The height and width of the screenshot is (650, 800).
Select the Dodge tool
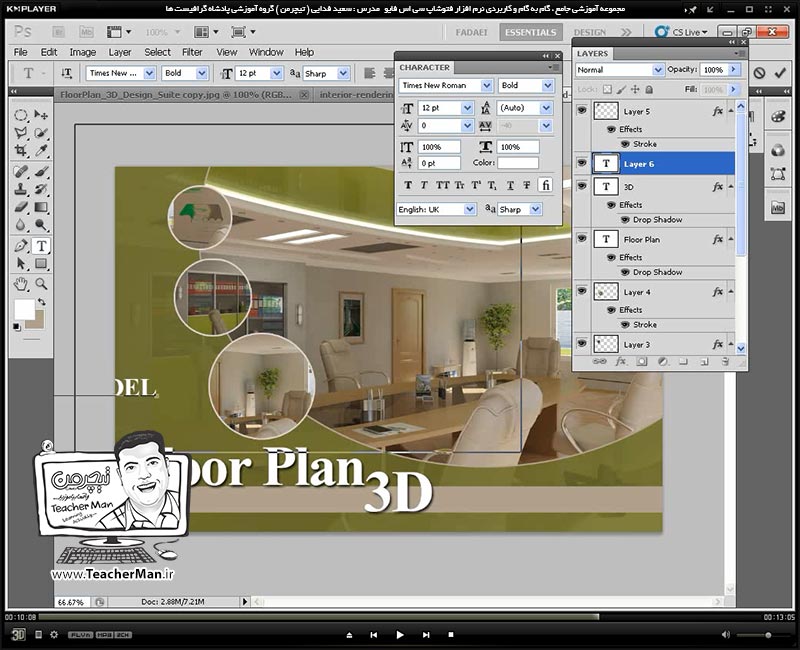pyautogui.click(x=41, y=225)
